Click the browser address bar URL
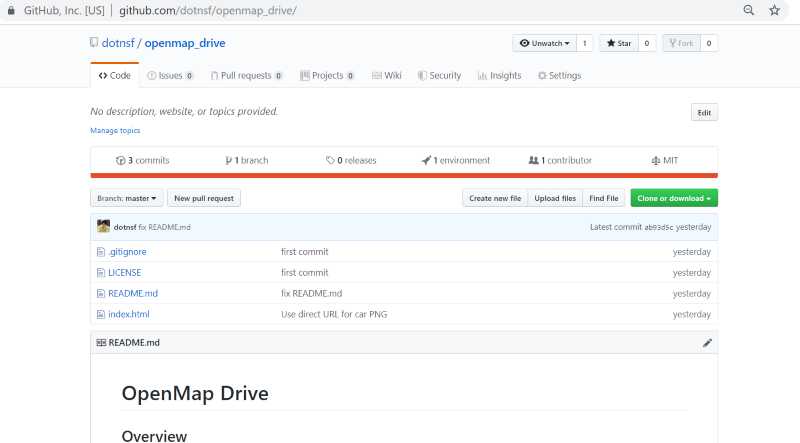The image size is (800, 443). click(x=208, y=10)
